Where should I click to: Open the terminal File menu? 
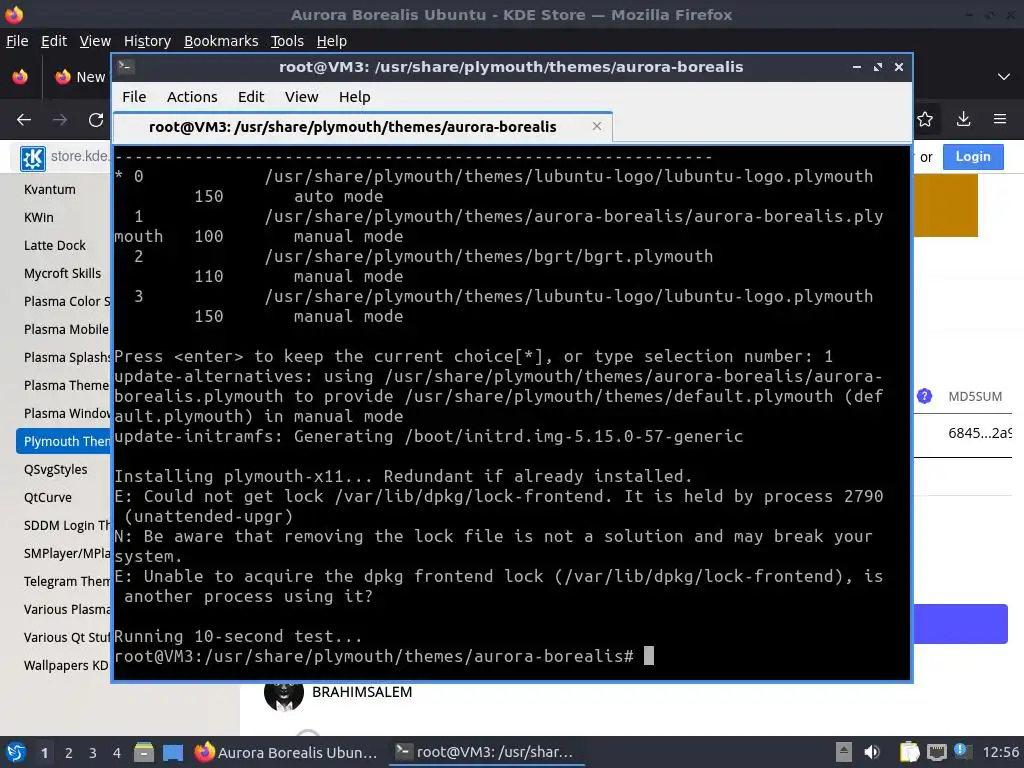click(134, 97)
